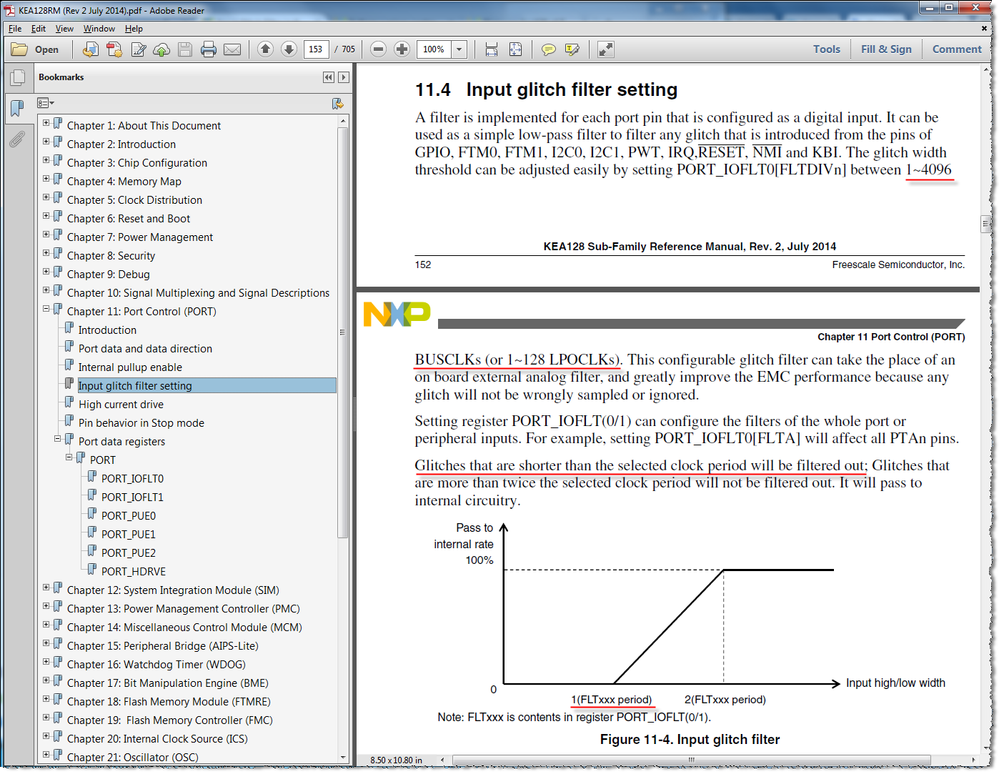
Task: Click the Save floppy disk icon
Action: pyautogui.click(x=185, y=49)
